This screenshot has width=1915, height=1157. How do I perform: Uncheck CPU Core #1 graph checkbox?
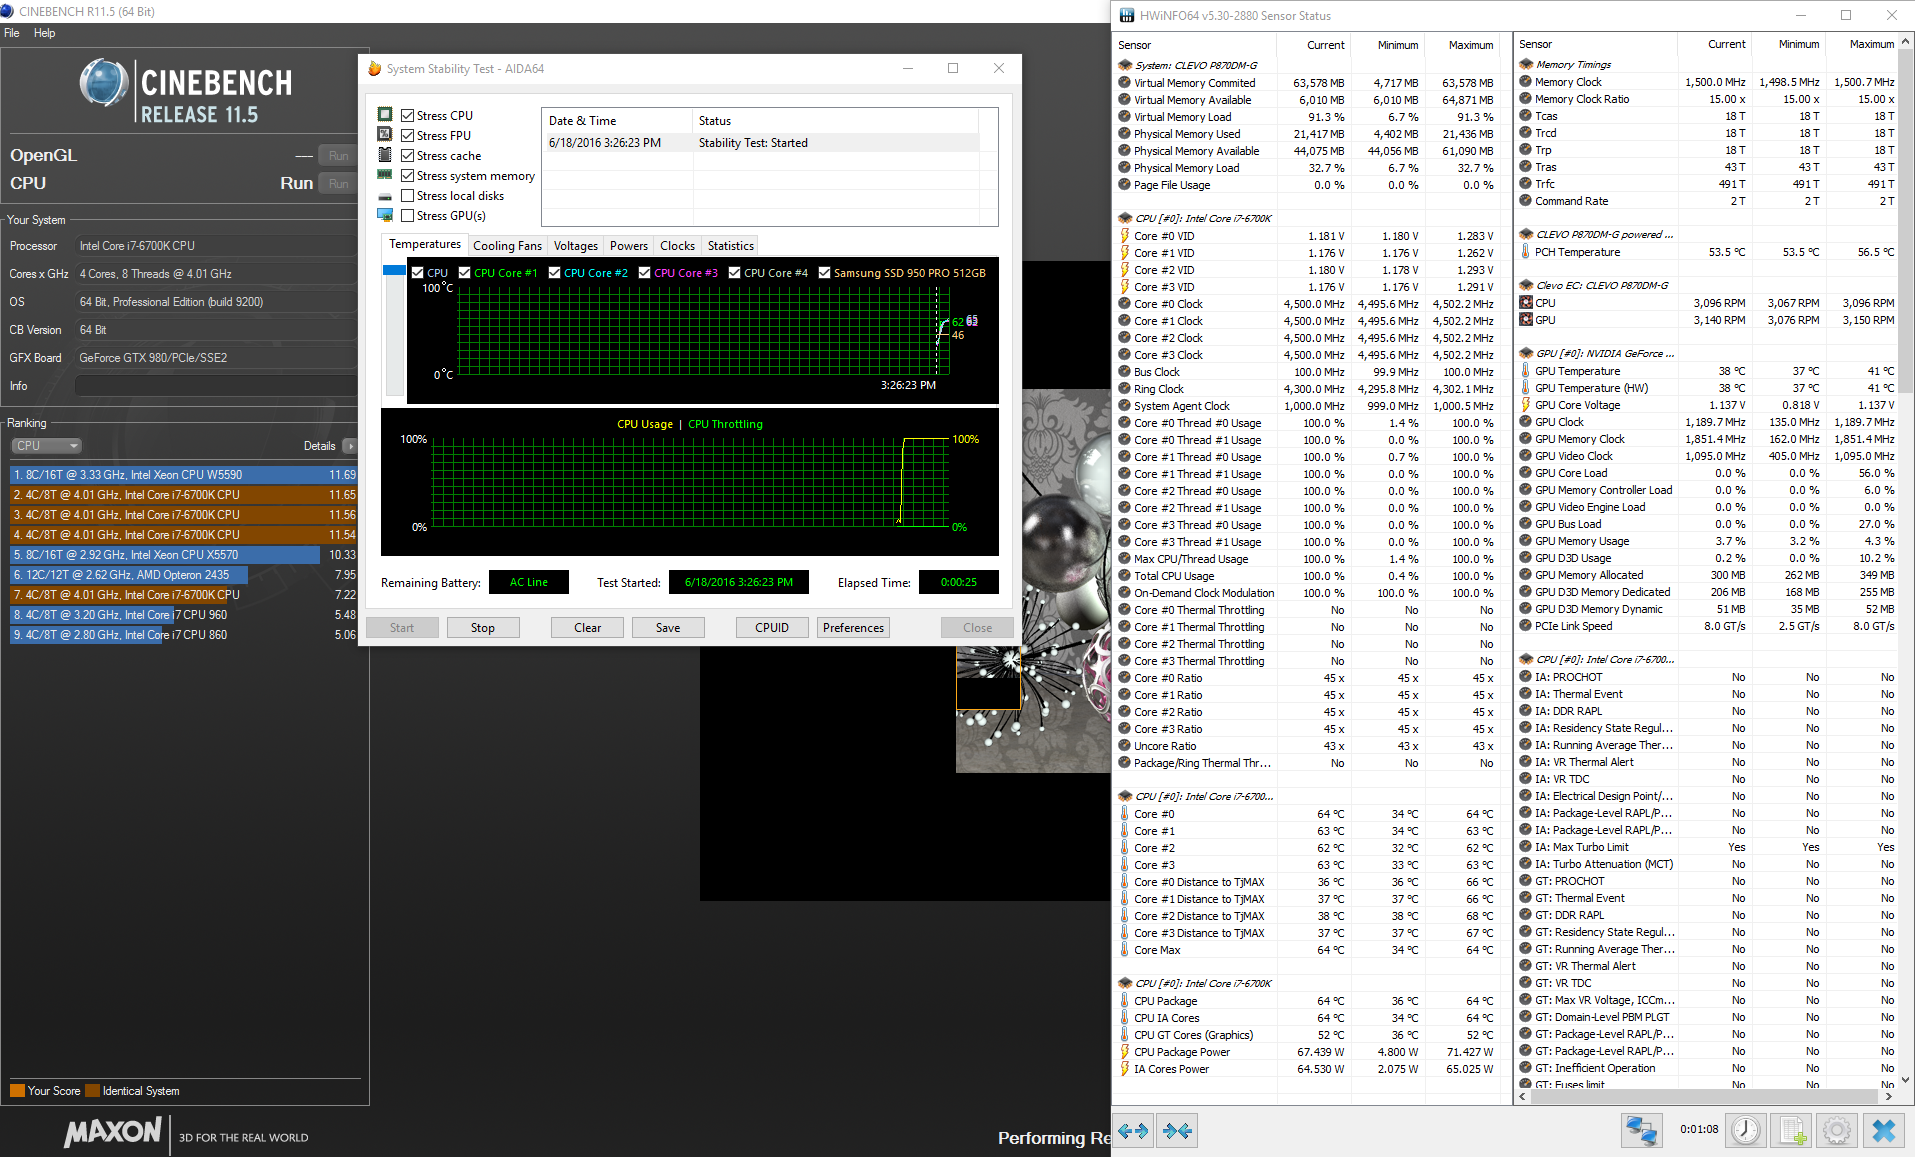464,272
